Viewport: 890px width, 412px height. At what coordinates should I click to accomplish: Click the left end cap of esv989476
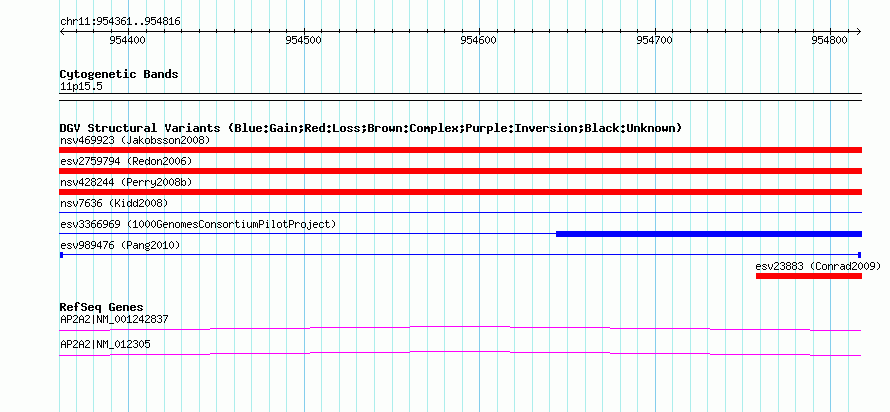[x=61, y=255]
